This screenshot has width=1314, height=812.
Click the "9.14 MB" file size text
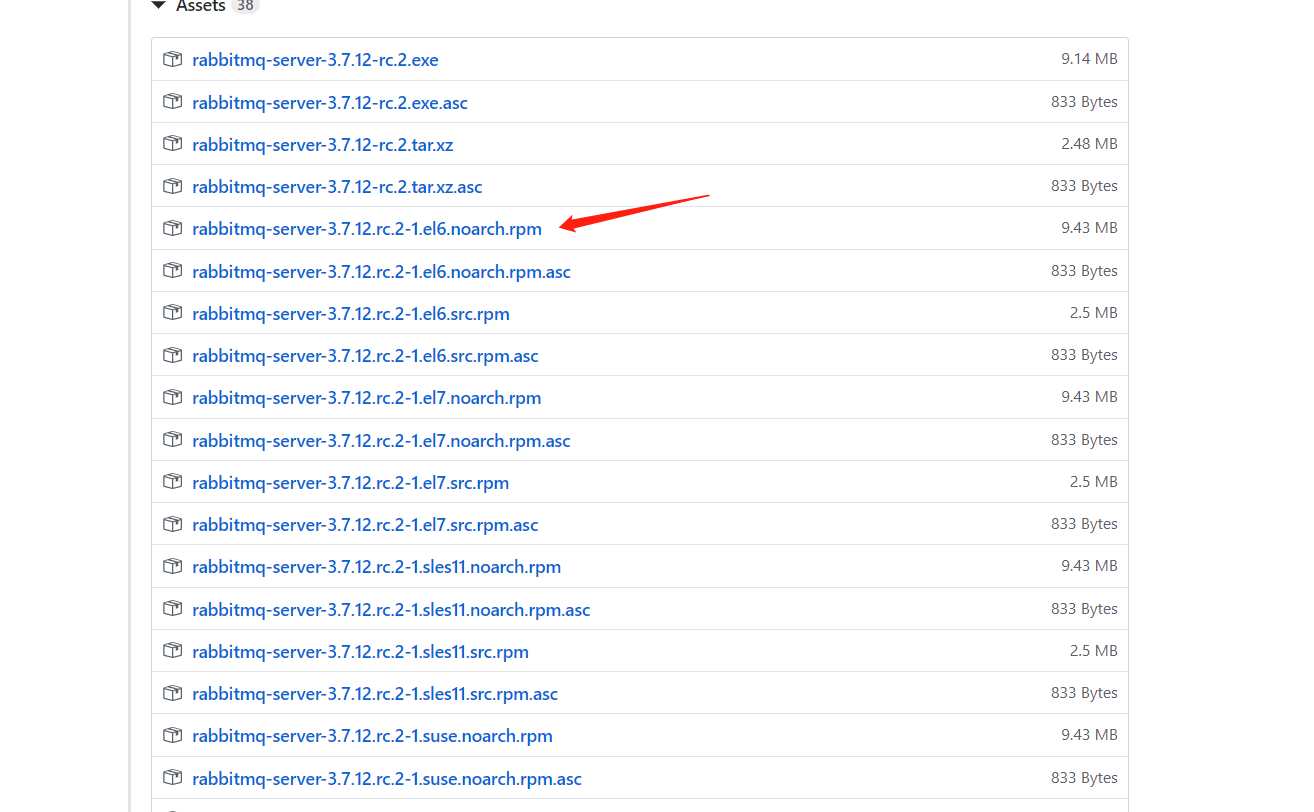[x=1089, y=59]
